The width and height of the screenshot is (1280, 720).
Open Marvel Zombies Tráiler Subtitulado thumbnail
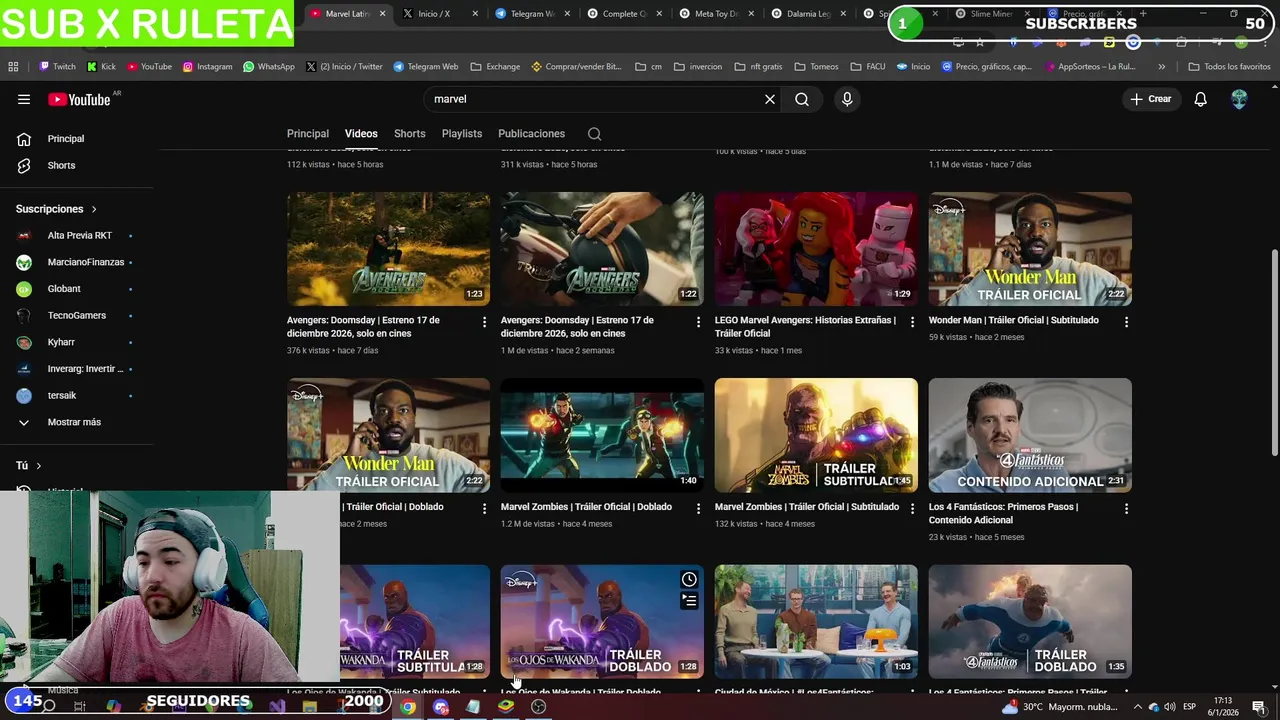pyautogui.click(x=816, y=435)
